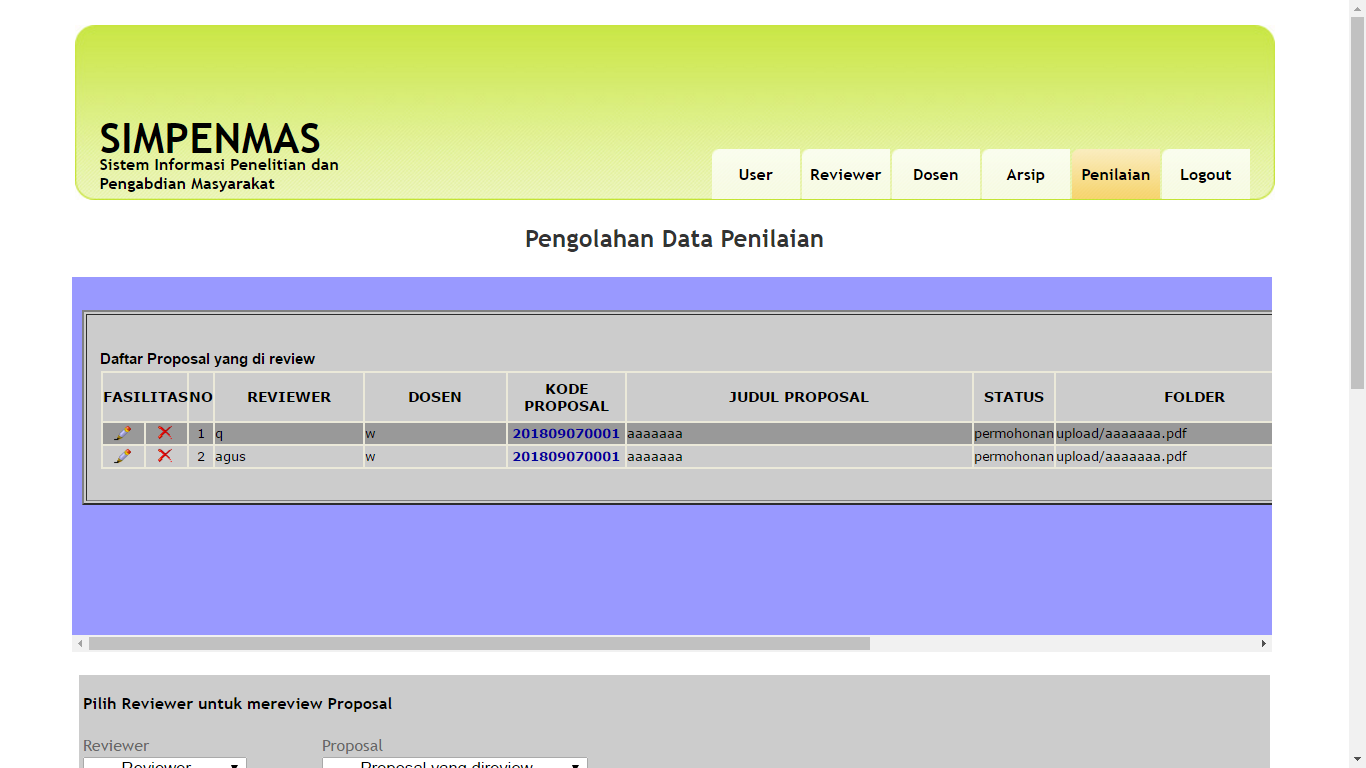Click the page scrollbar up arrow
The height and width of the screenshot is (768, 1366).
point(1357,8)
